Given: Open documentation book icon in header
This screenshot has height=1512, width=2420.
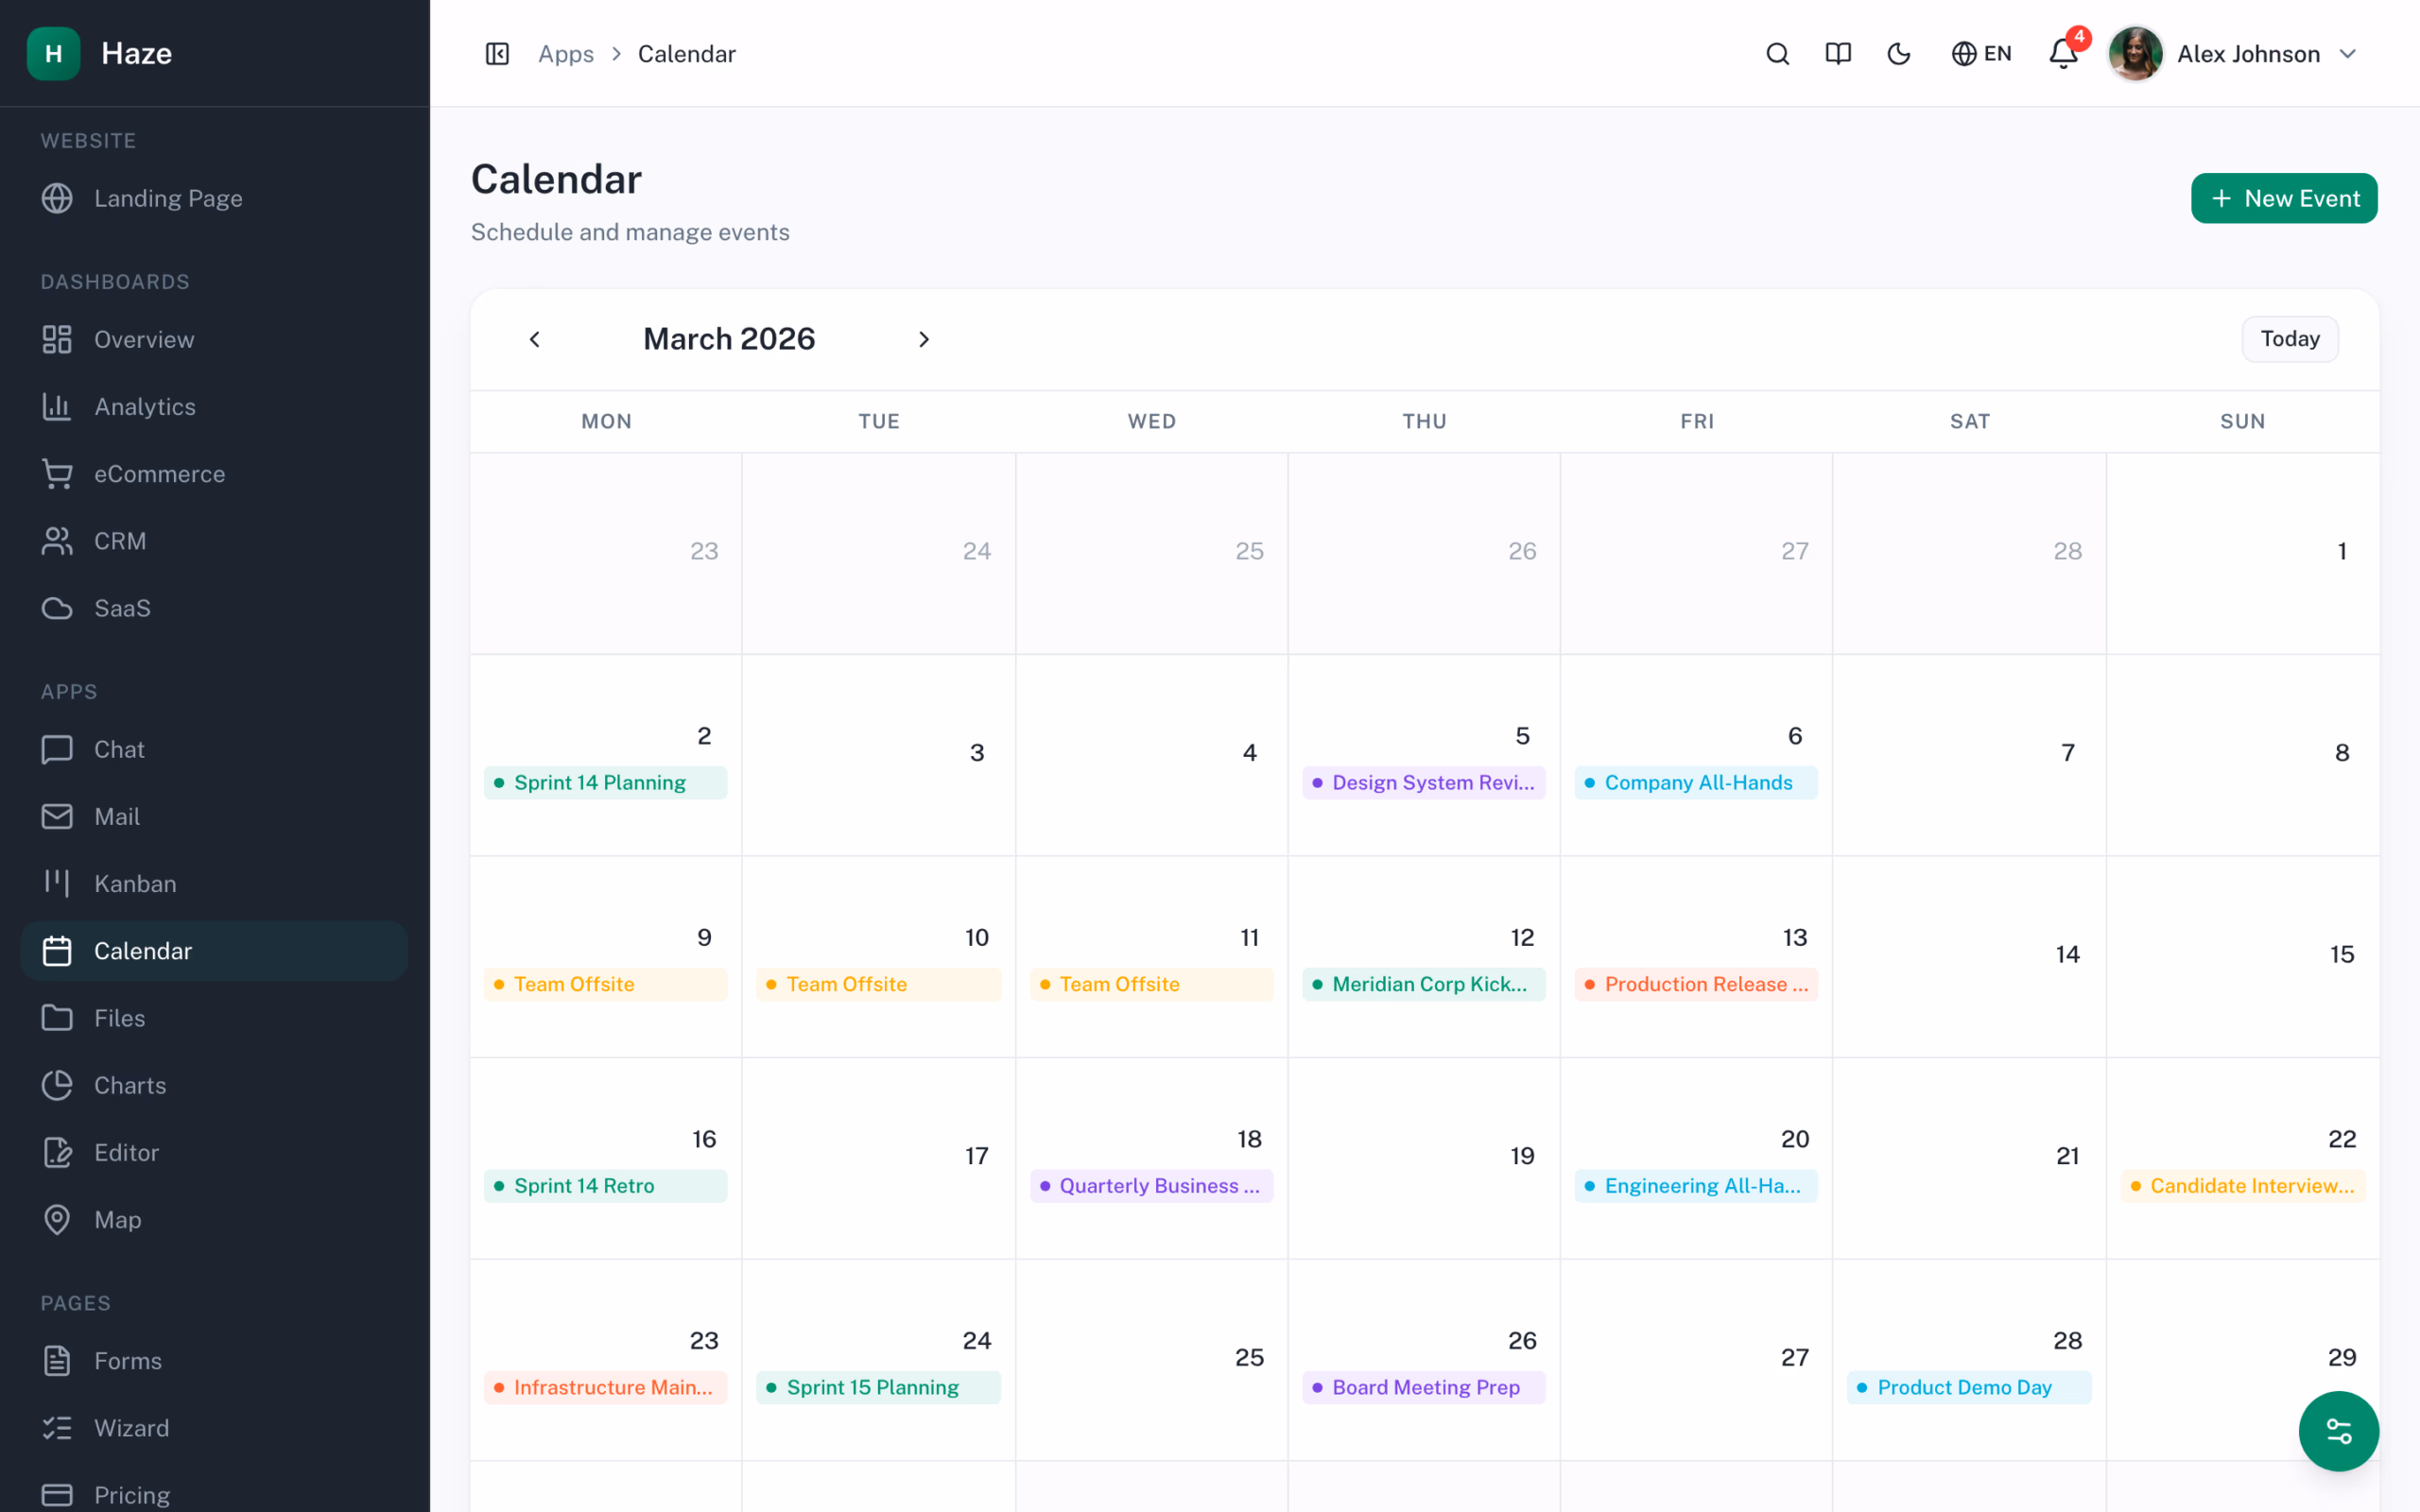Looking at the screenshot, I should (x=1838, y=54).
